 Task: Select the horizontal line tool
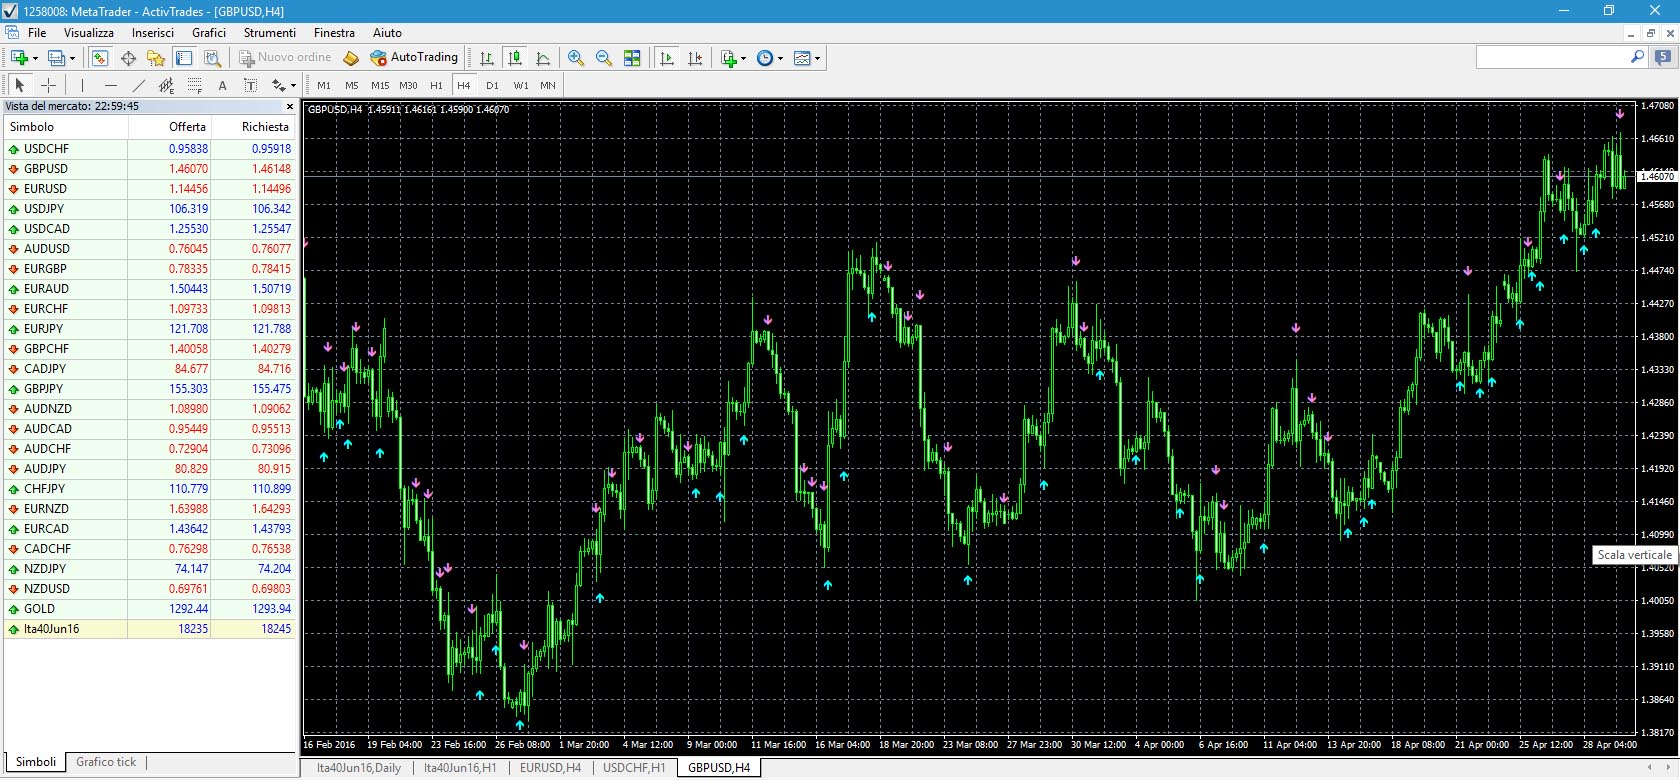(110, 85)
